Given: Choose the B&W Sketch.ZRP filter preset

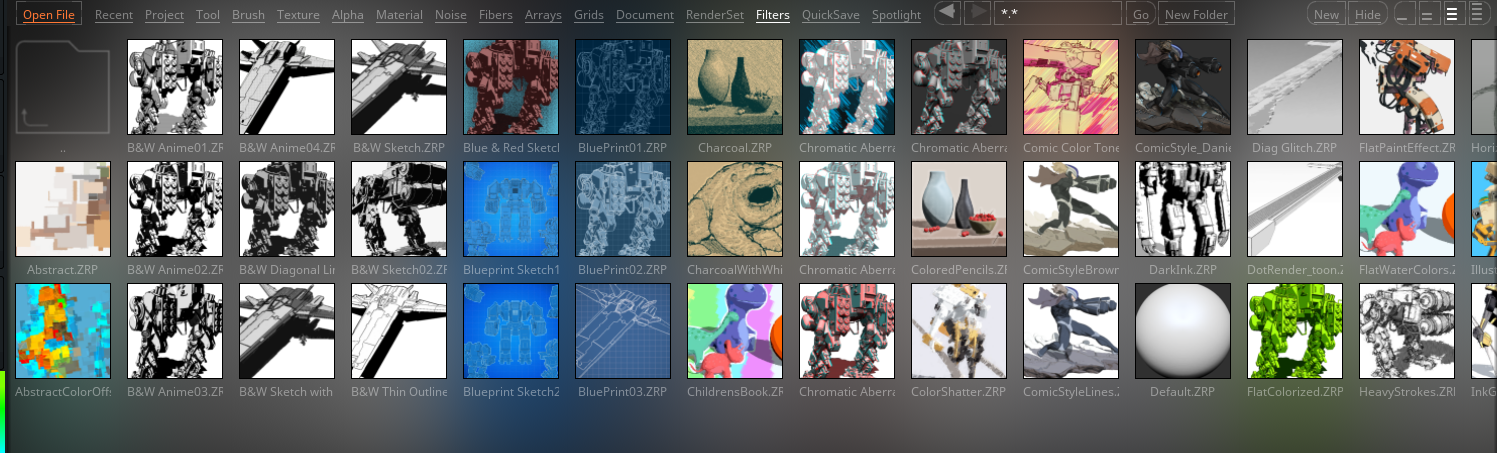Looking at the screenshot, I should click(399, 87).
